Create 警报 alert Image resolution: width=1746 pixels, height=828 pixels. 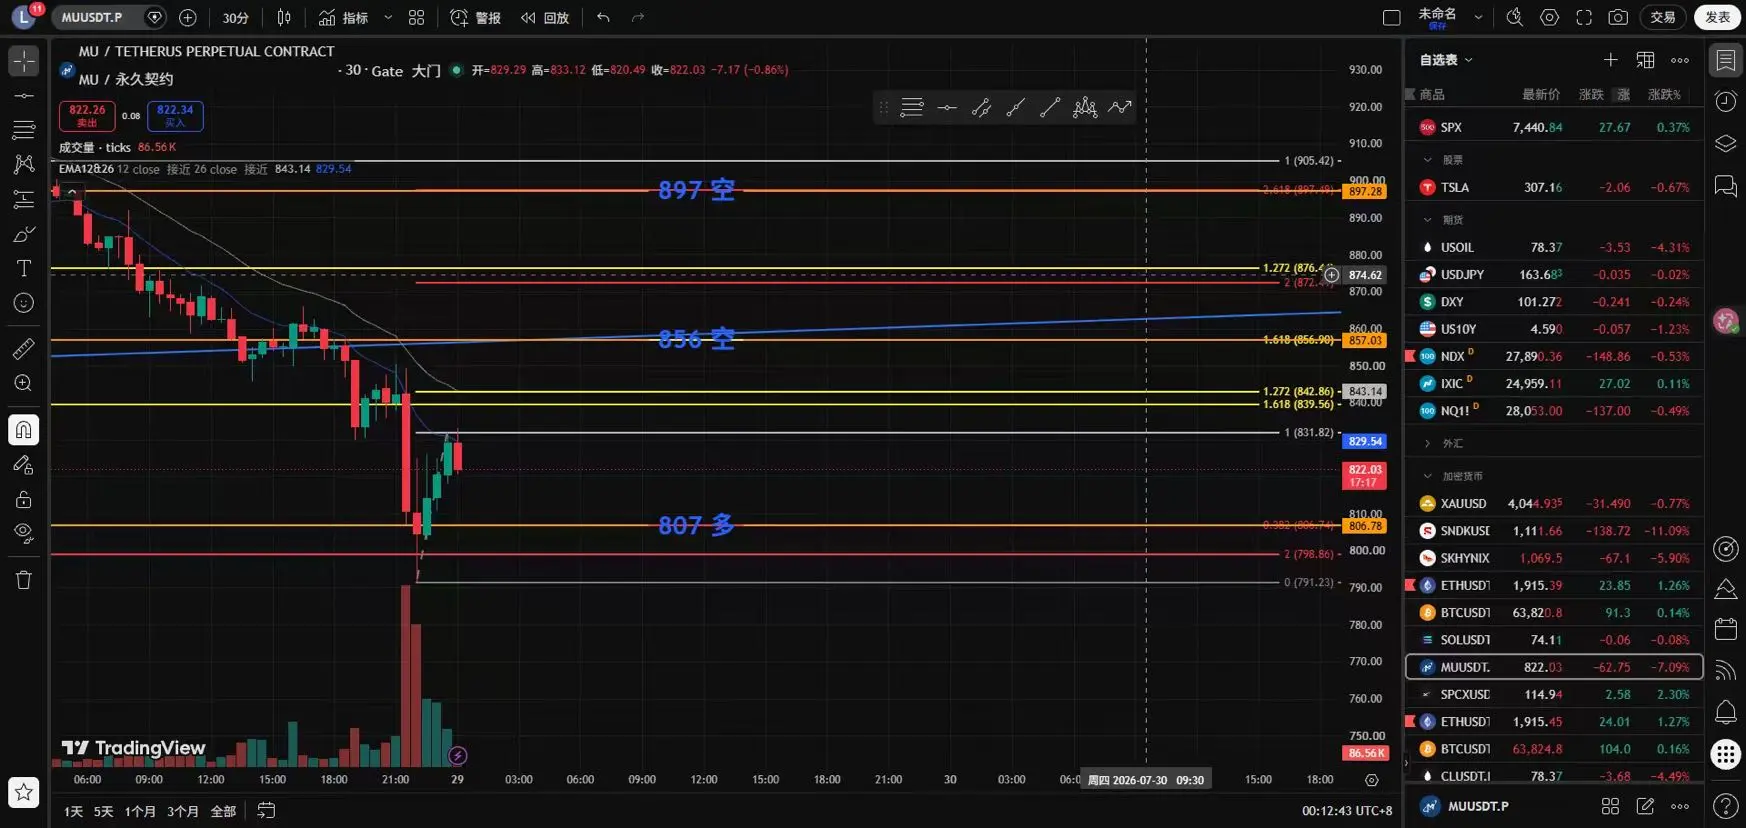[x=476, y=17]
